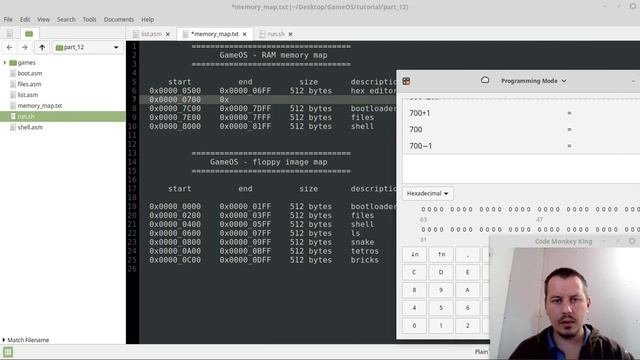
Task: Switch to the *memory_map.txt tab
Action: [x=215, y=34]
